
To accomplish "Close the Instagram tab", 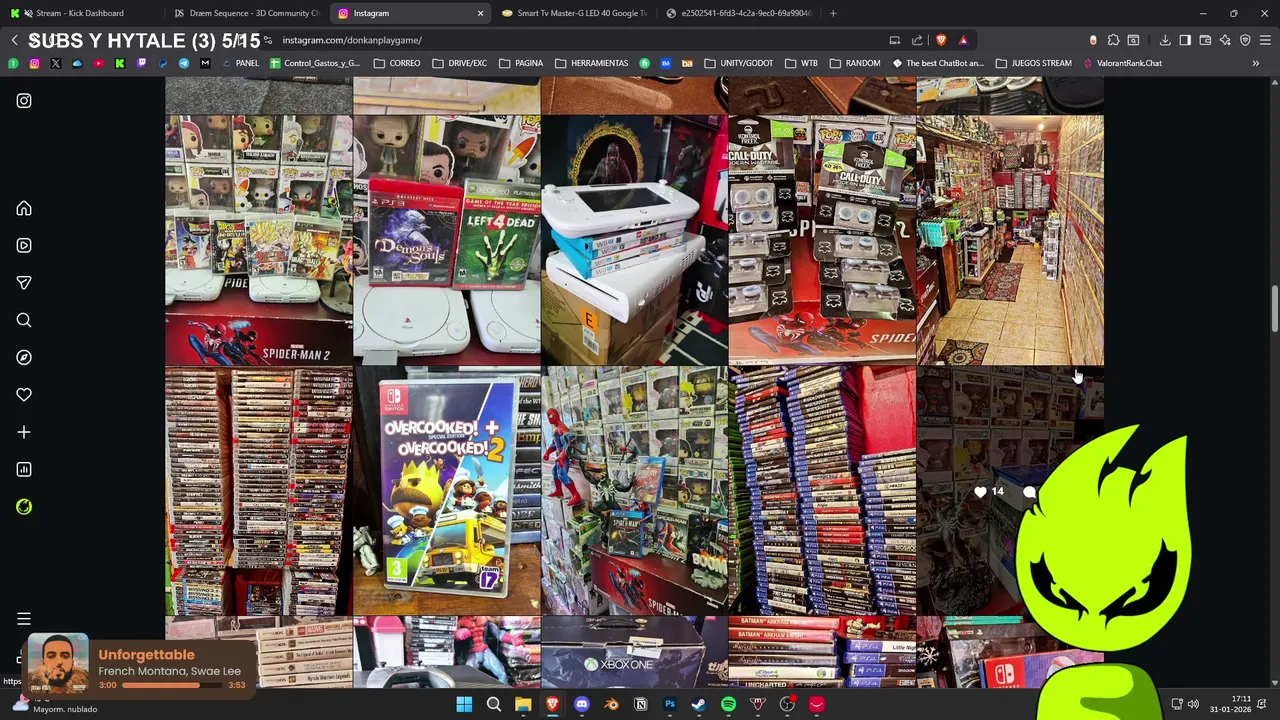I will (x=480, y=13).
